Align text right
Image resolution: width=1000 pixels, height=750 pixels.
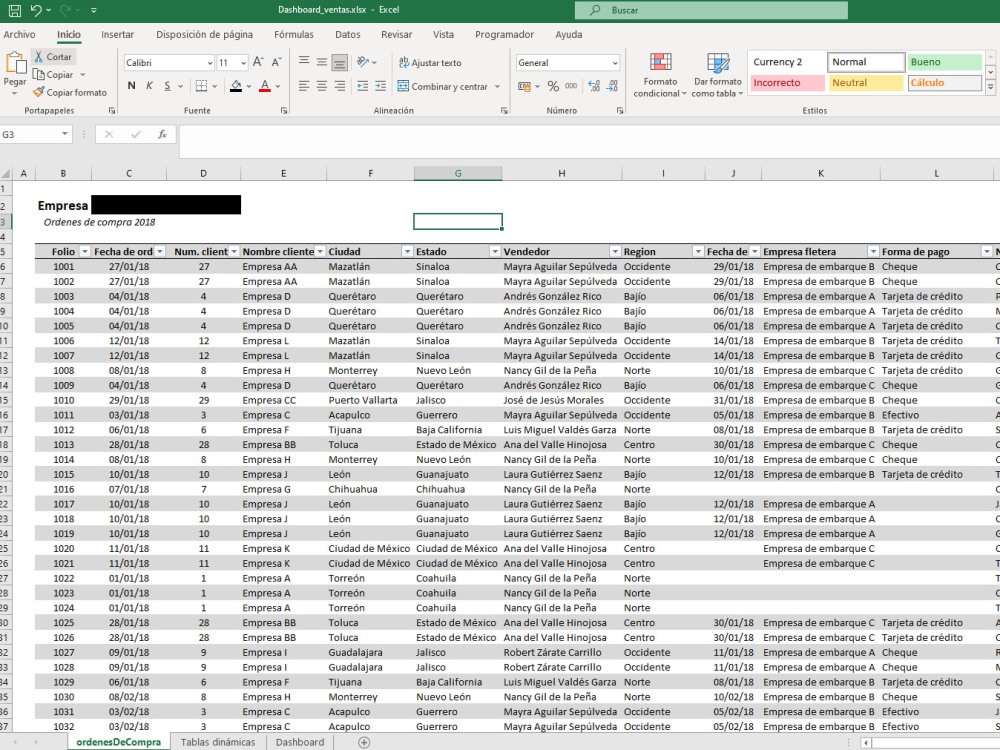pos(340,85)
